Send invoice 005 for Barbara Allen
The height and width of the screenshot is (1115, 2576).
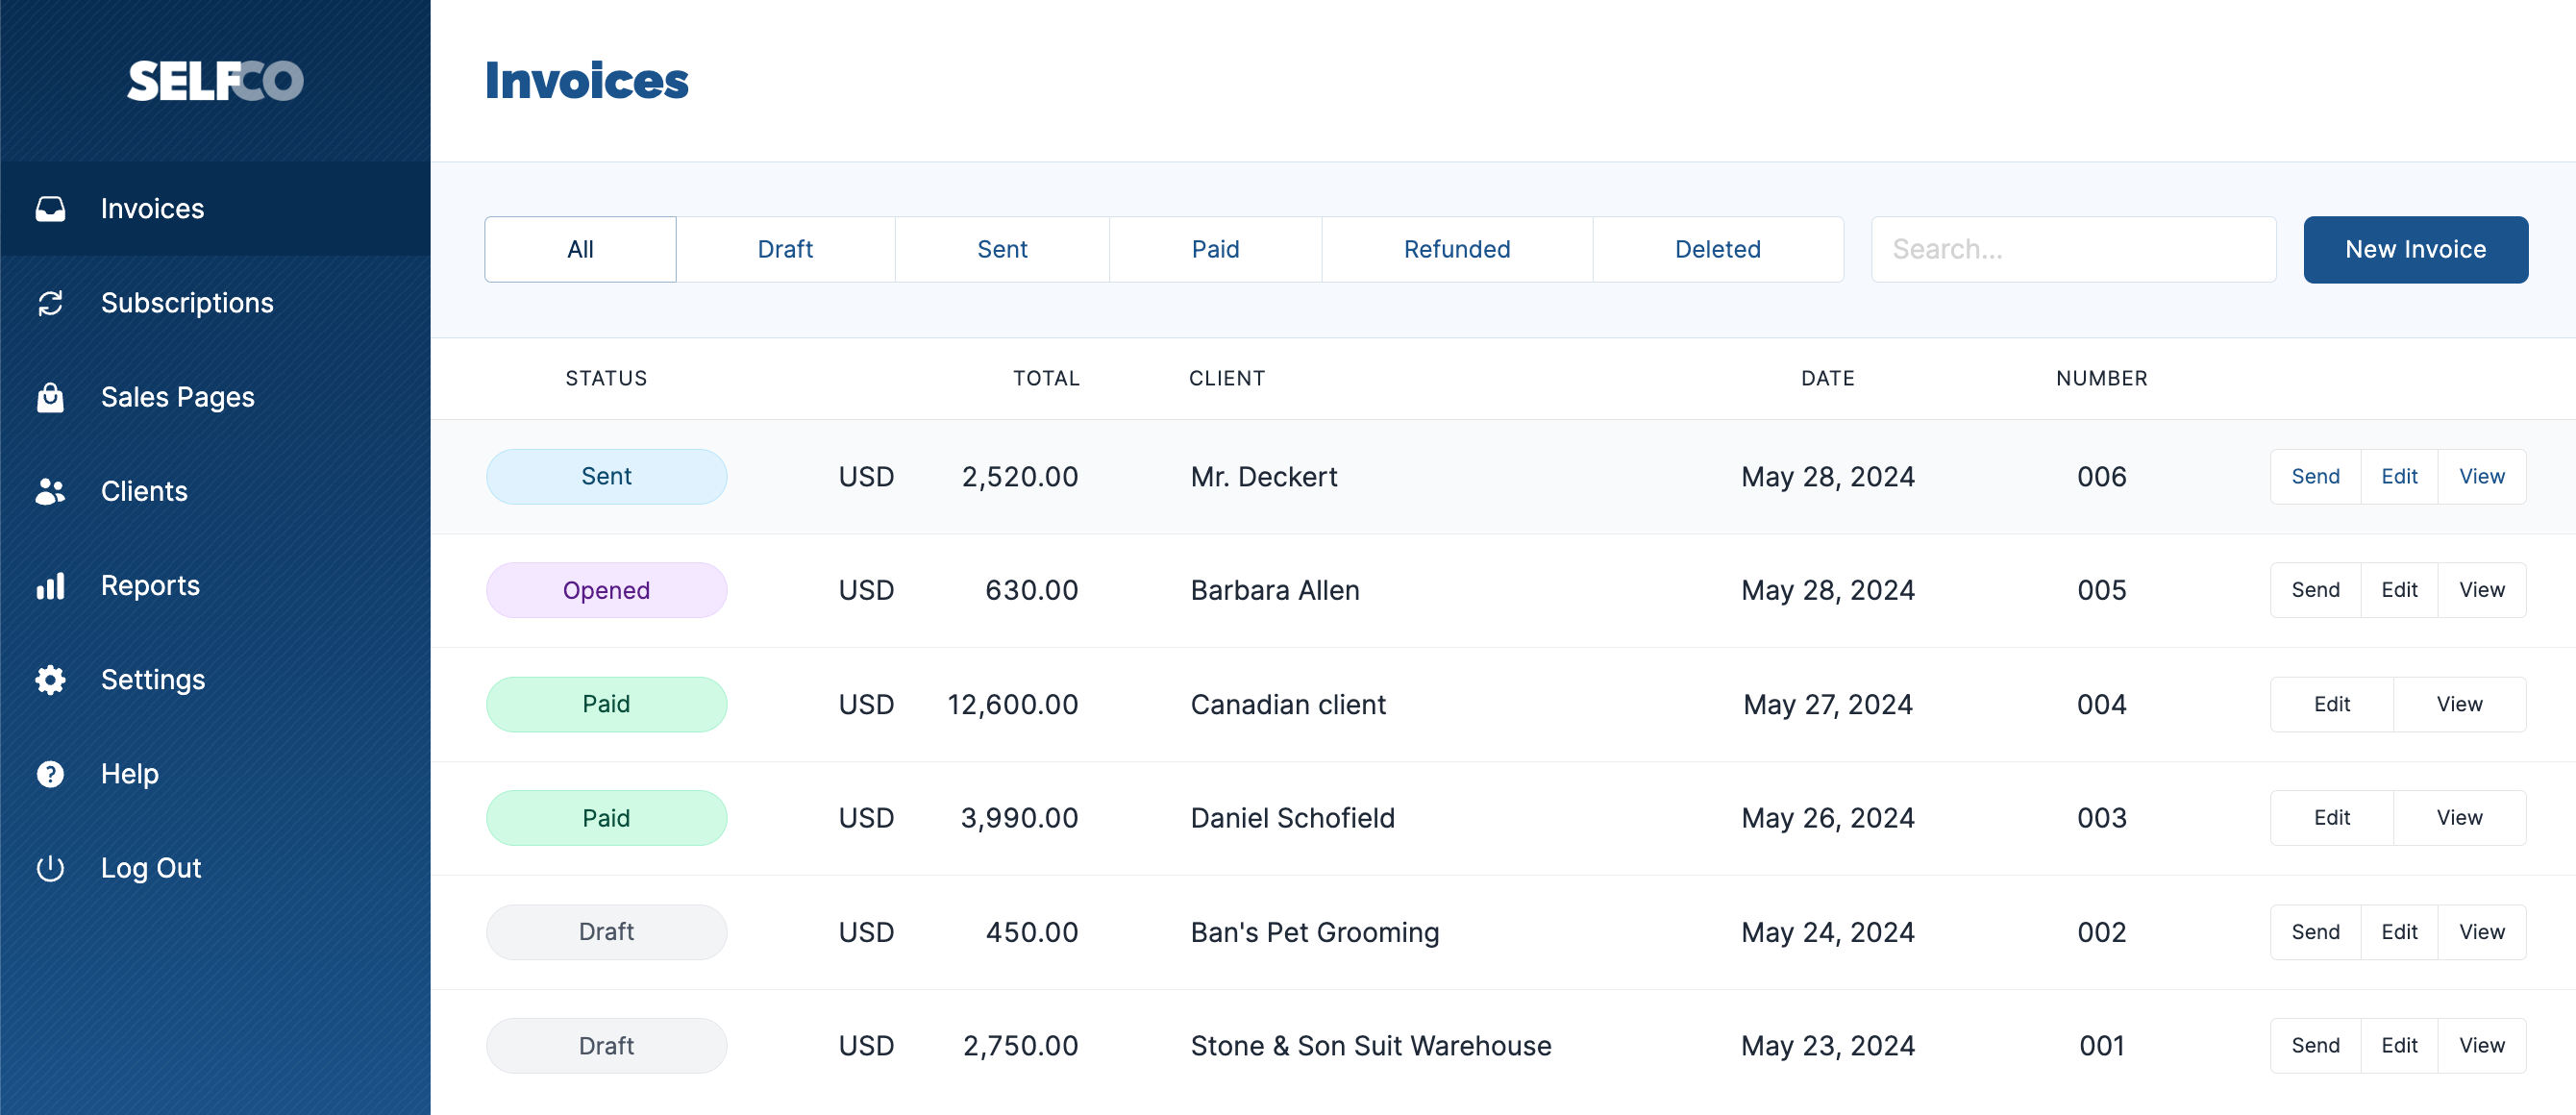click(2316, 590)
